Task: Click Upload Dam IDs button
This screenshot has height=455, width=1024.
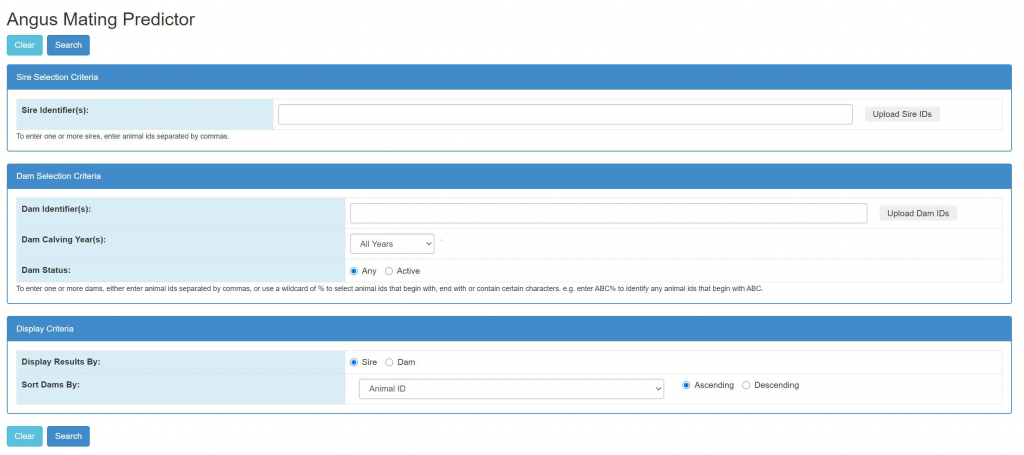Action: 917,213
